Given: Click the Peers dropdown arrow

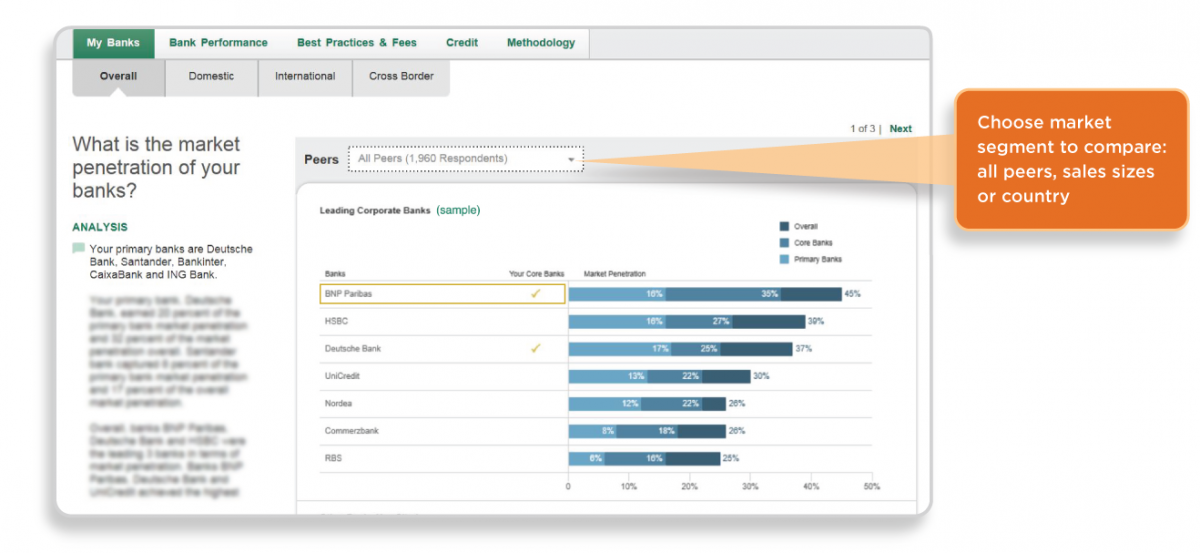Looking at the screenshot, I should pyautogui.click(x=571, y=160).
